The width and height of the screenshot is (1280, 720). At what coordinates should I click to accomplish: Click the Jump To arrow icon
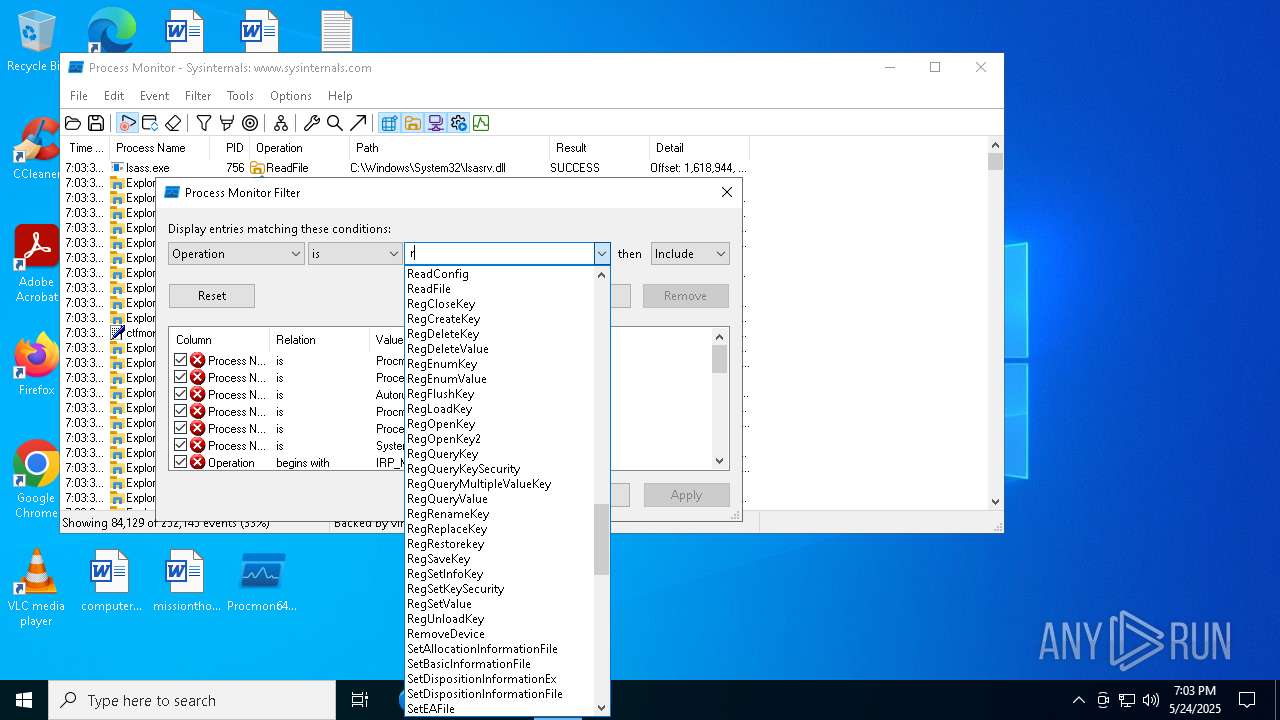358,123
